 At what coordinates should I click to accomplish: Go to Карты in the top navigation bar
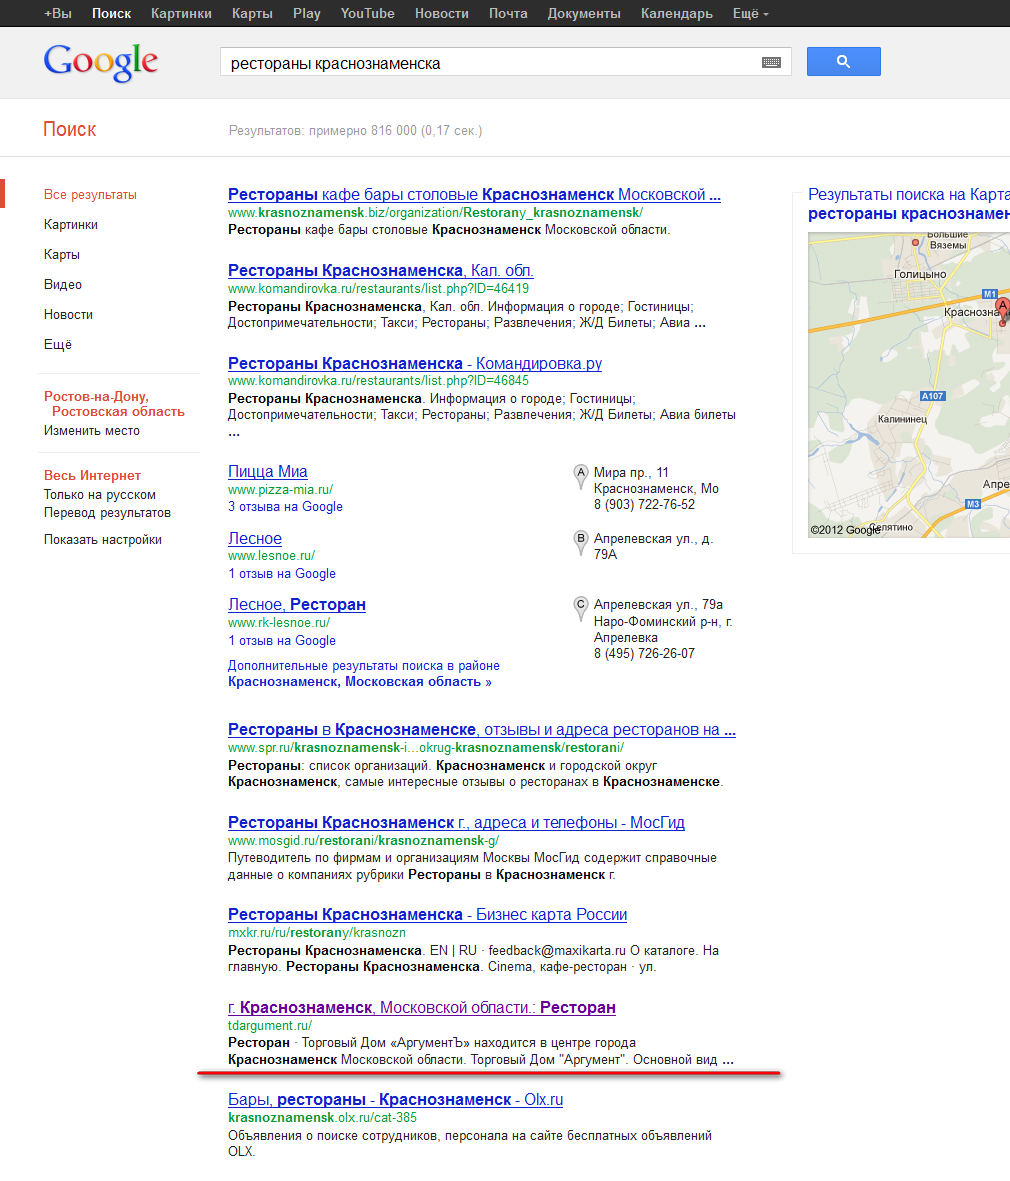pos(252,14)
